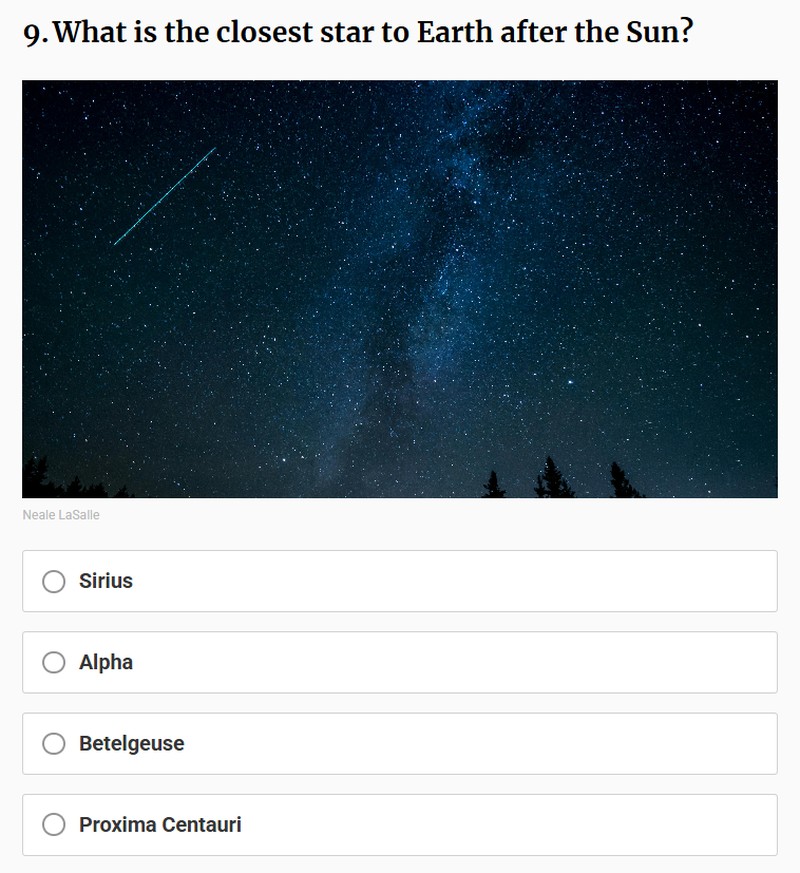
Task: Click the 'Sirius' answer label text
Action: pos(106,581)
